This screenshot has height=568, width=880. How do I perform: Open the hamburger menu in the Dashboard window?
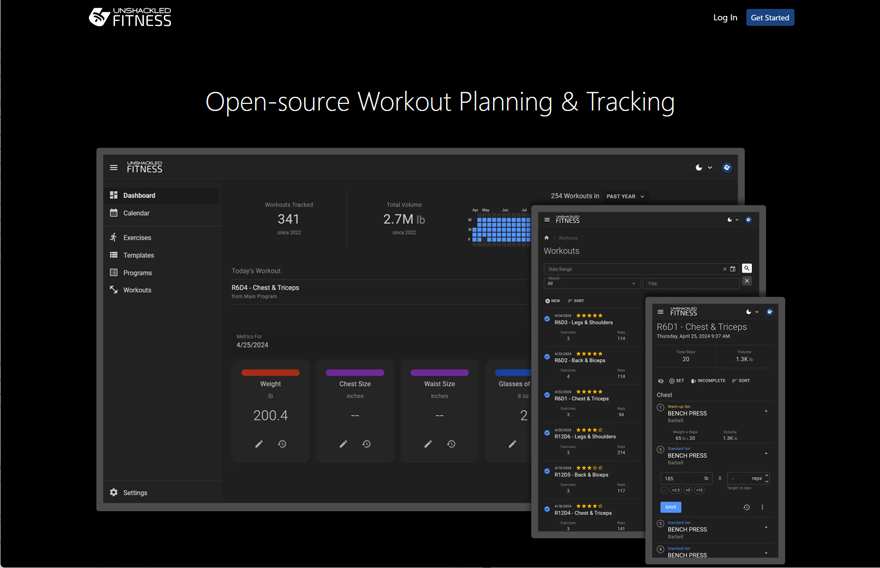(113, 167)
